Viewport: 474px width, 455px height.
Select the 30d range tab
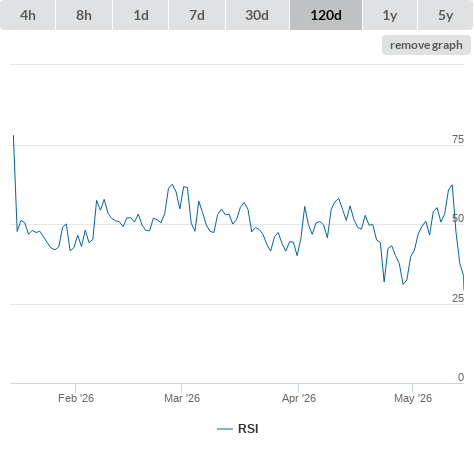tap(257, 15)
